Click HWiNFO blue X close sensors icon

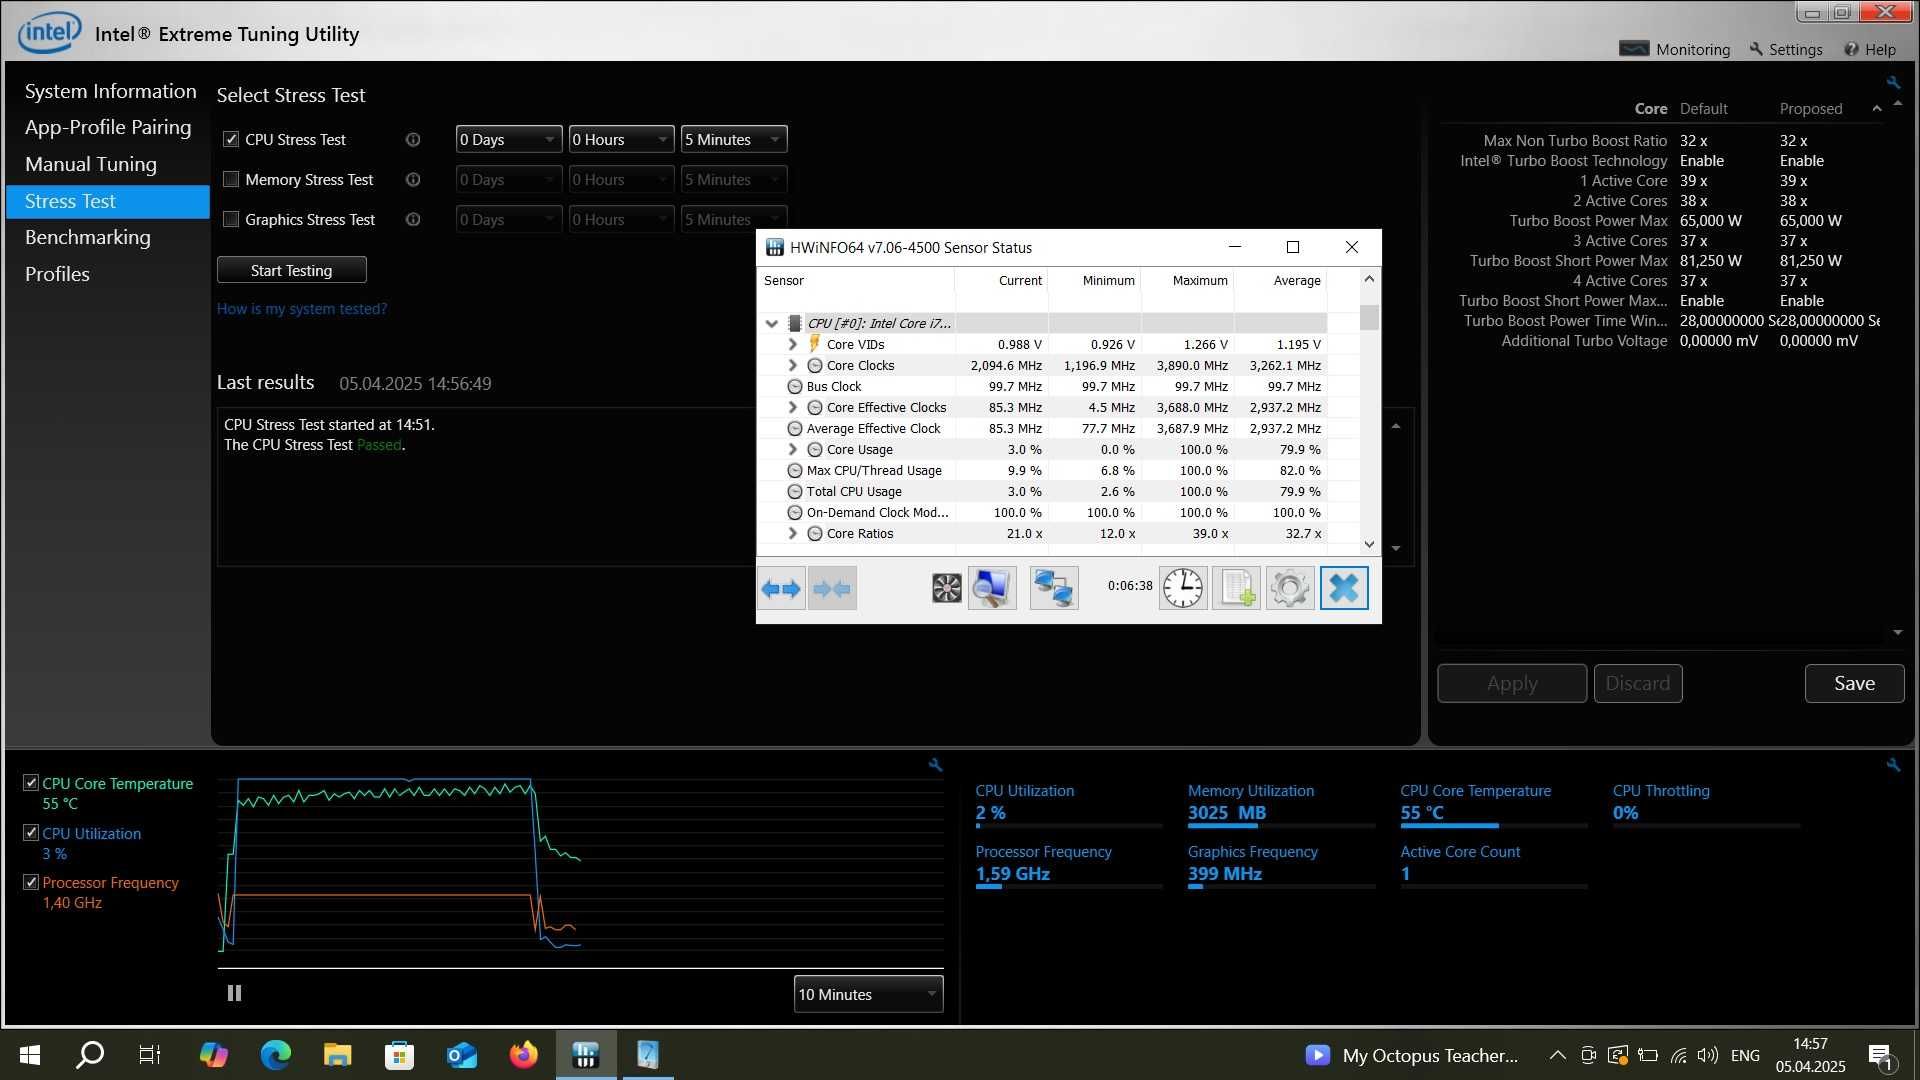1344,589
